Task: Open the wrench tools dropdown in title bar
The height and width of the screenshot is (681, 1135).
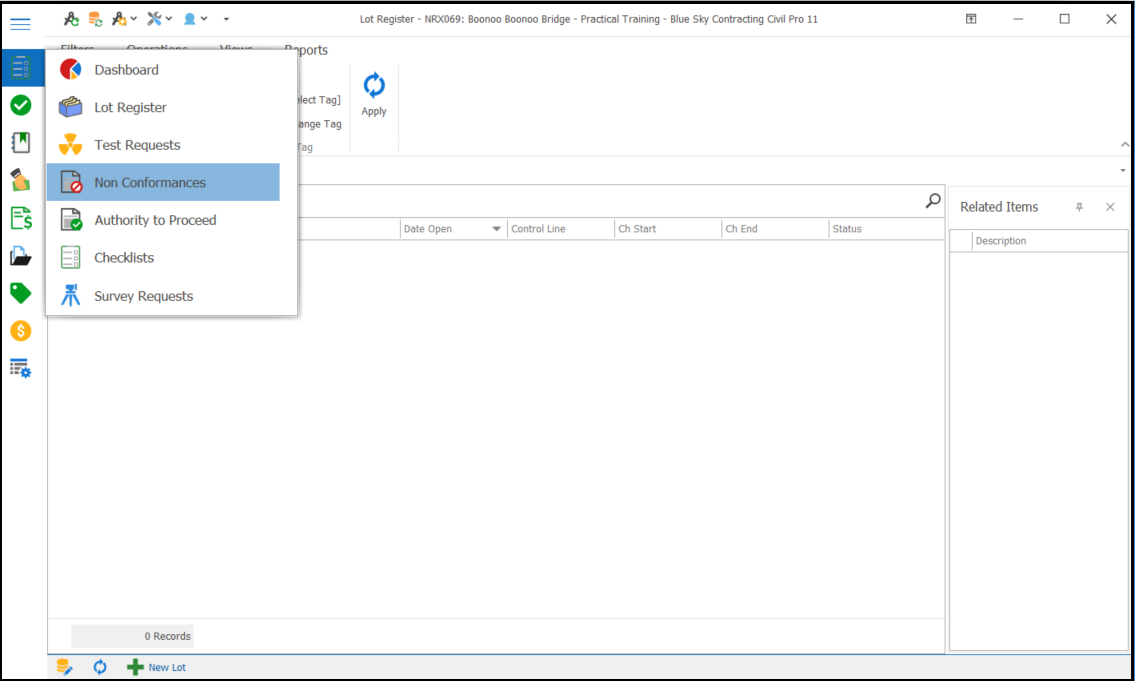Action: click(x=159, y=19)
